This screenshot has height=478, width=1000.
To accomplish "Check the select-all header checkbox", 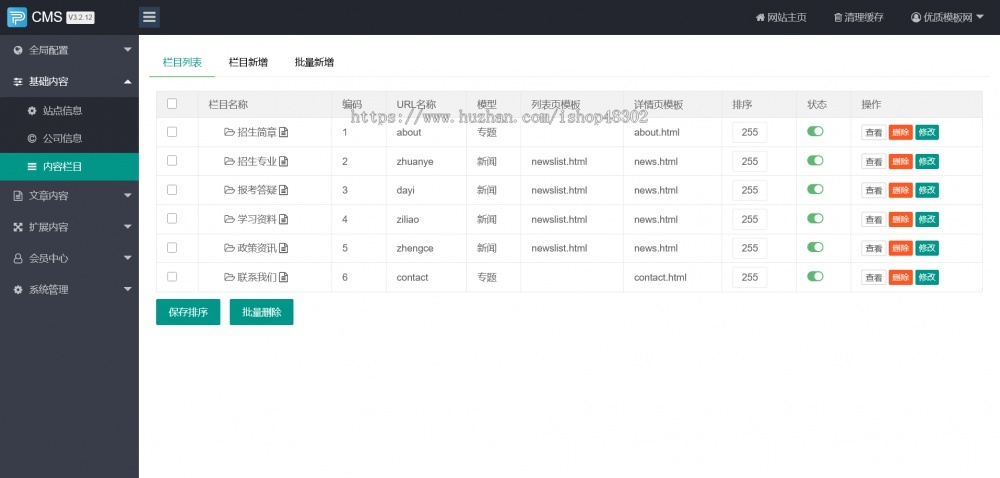I will click(x=172, y=103).
